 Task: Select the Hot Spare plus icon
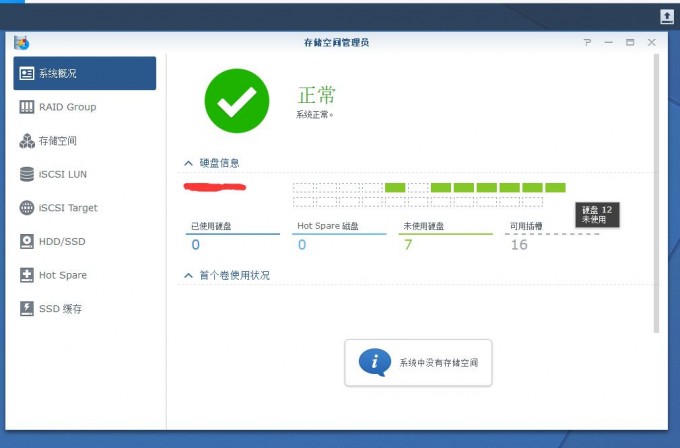[27, 275]
